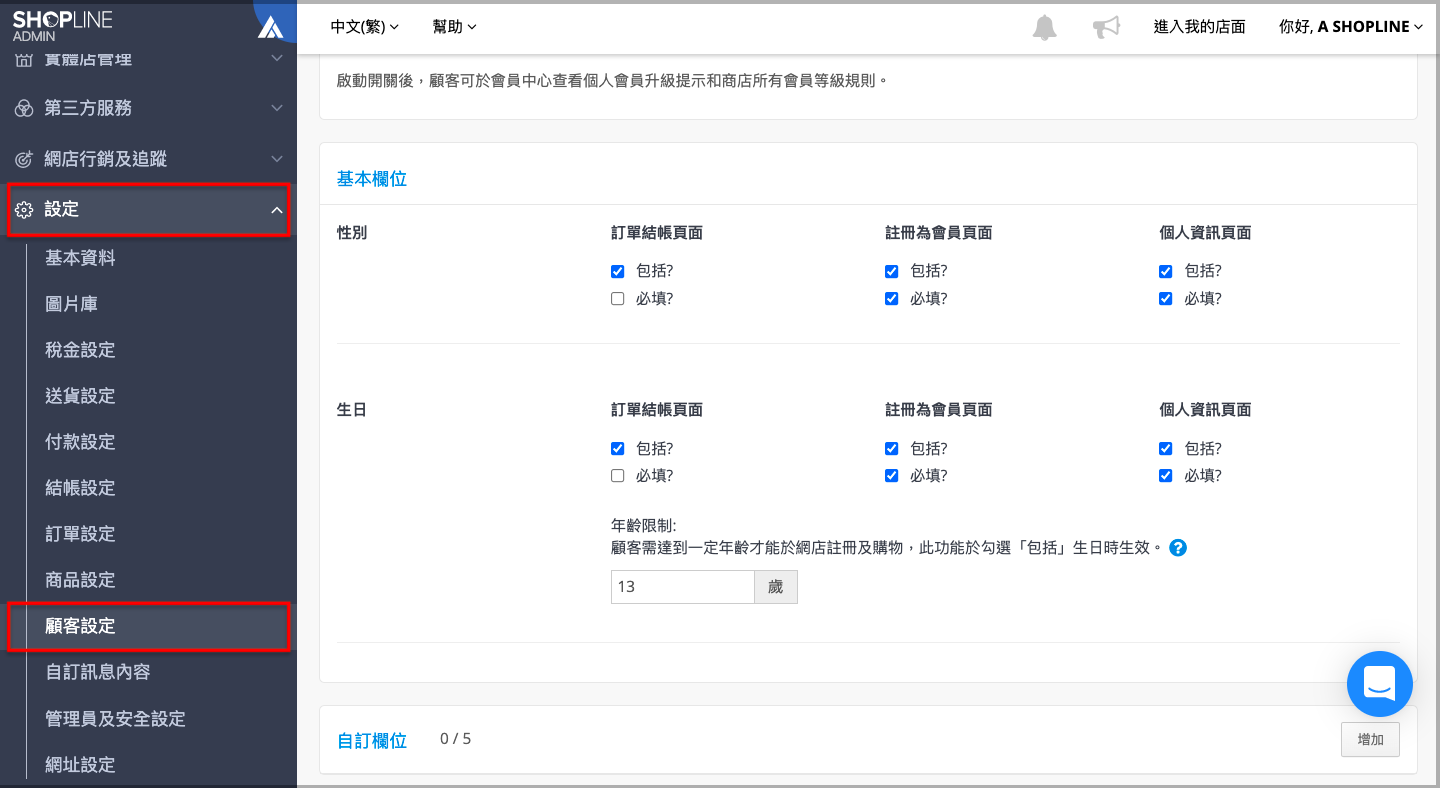Click the 0 / 5 custom field counter
Viewport: 1440px width, 788px height.
tap(456, 739)
